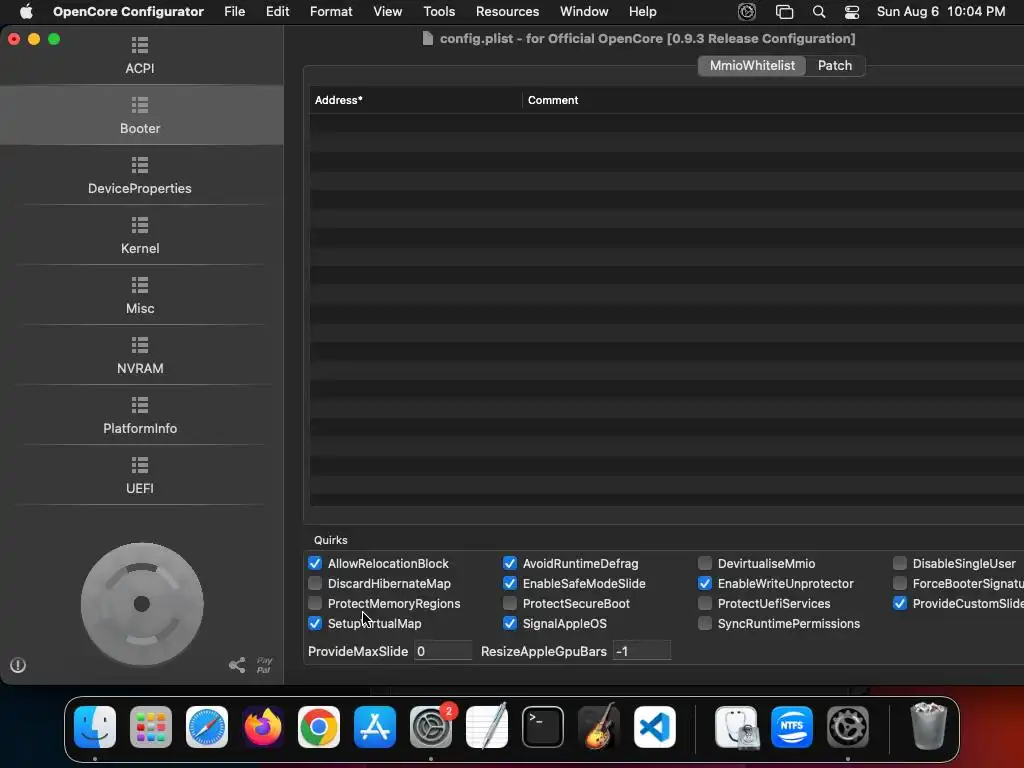Open OpenCore Configurator gear icon in Dock
This screenshot has height=768, width=1024.
pyautogui.click(x=848, y=727)
